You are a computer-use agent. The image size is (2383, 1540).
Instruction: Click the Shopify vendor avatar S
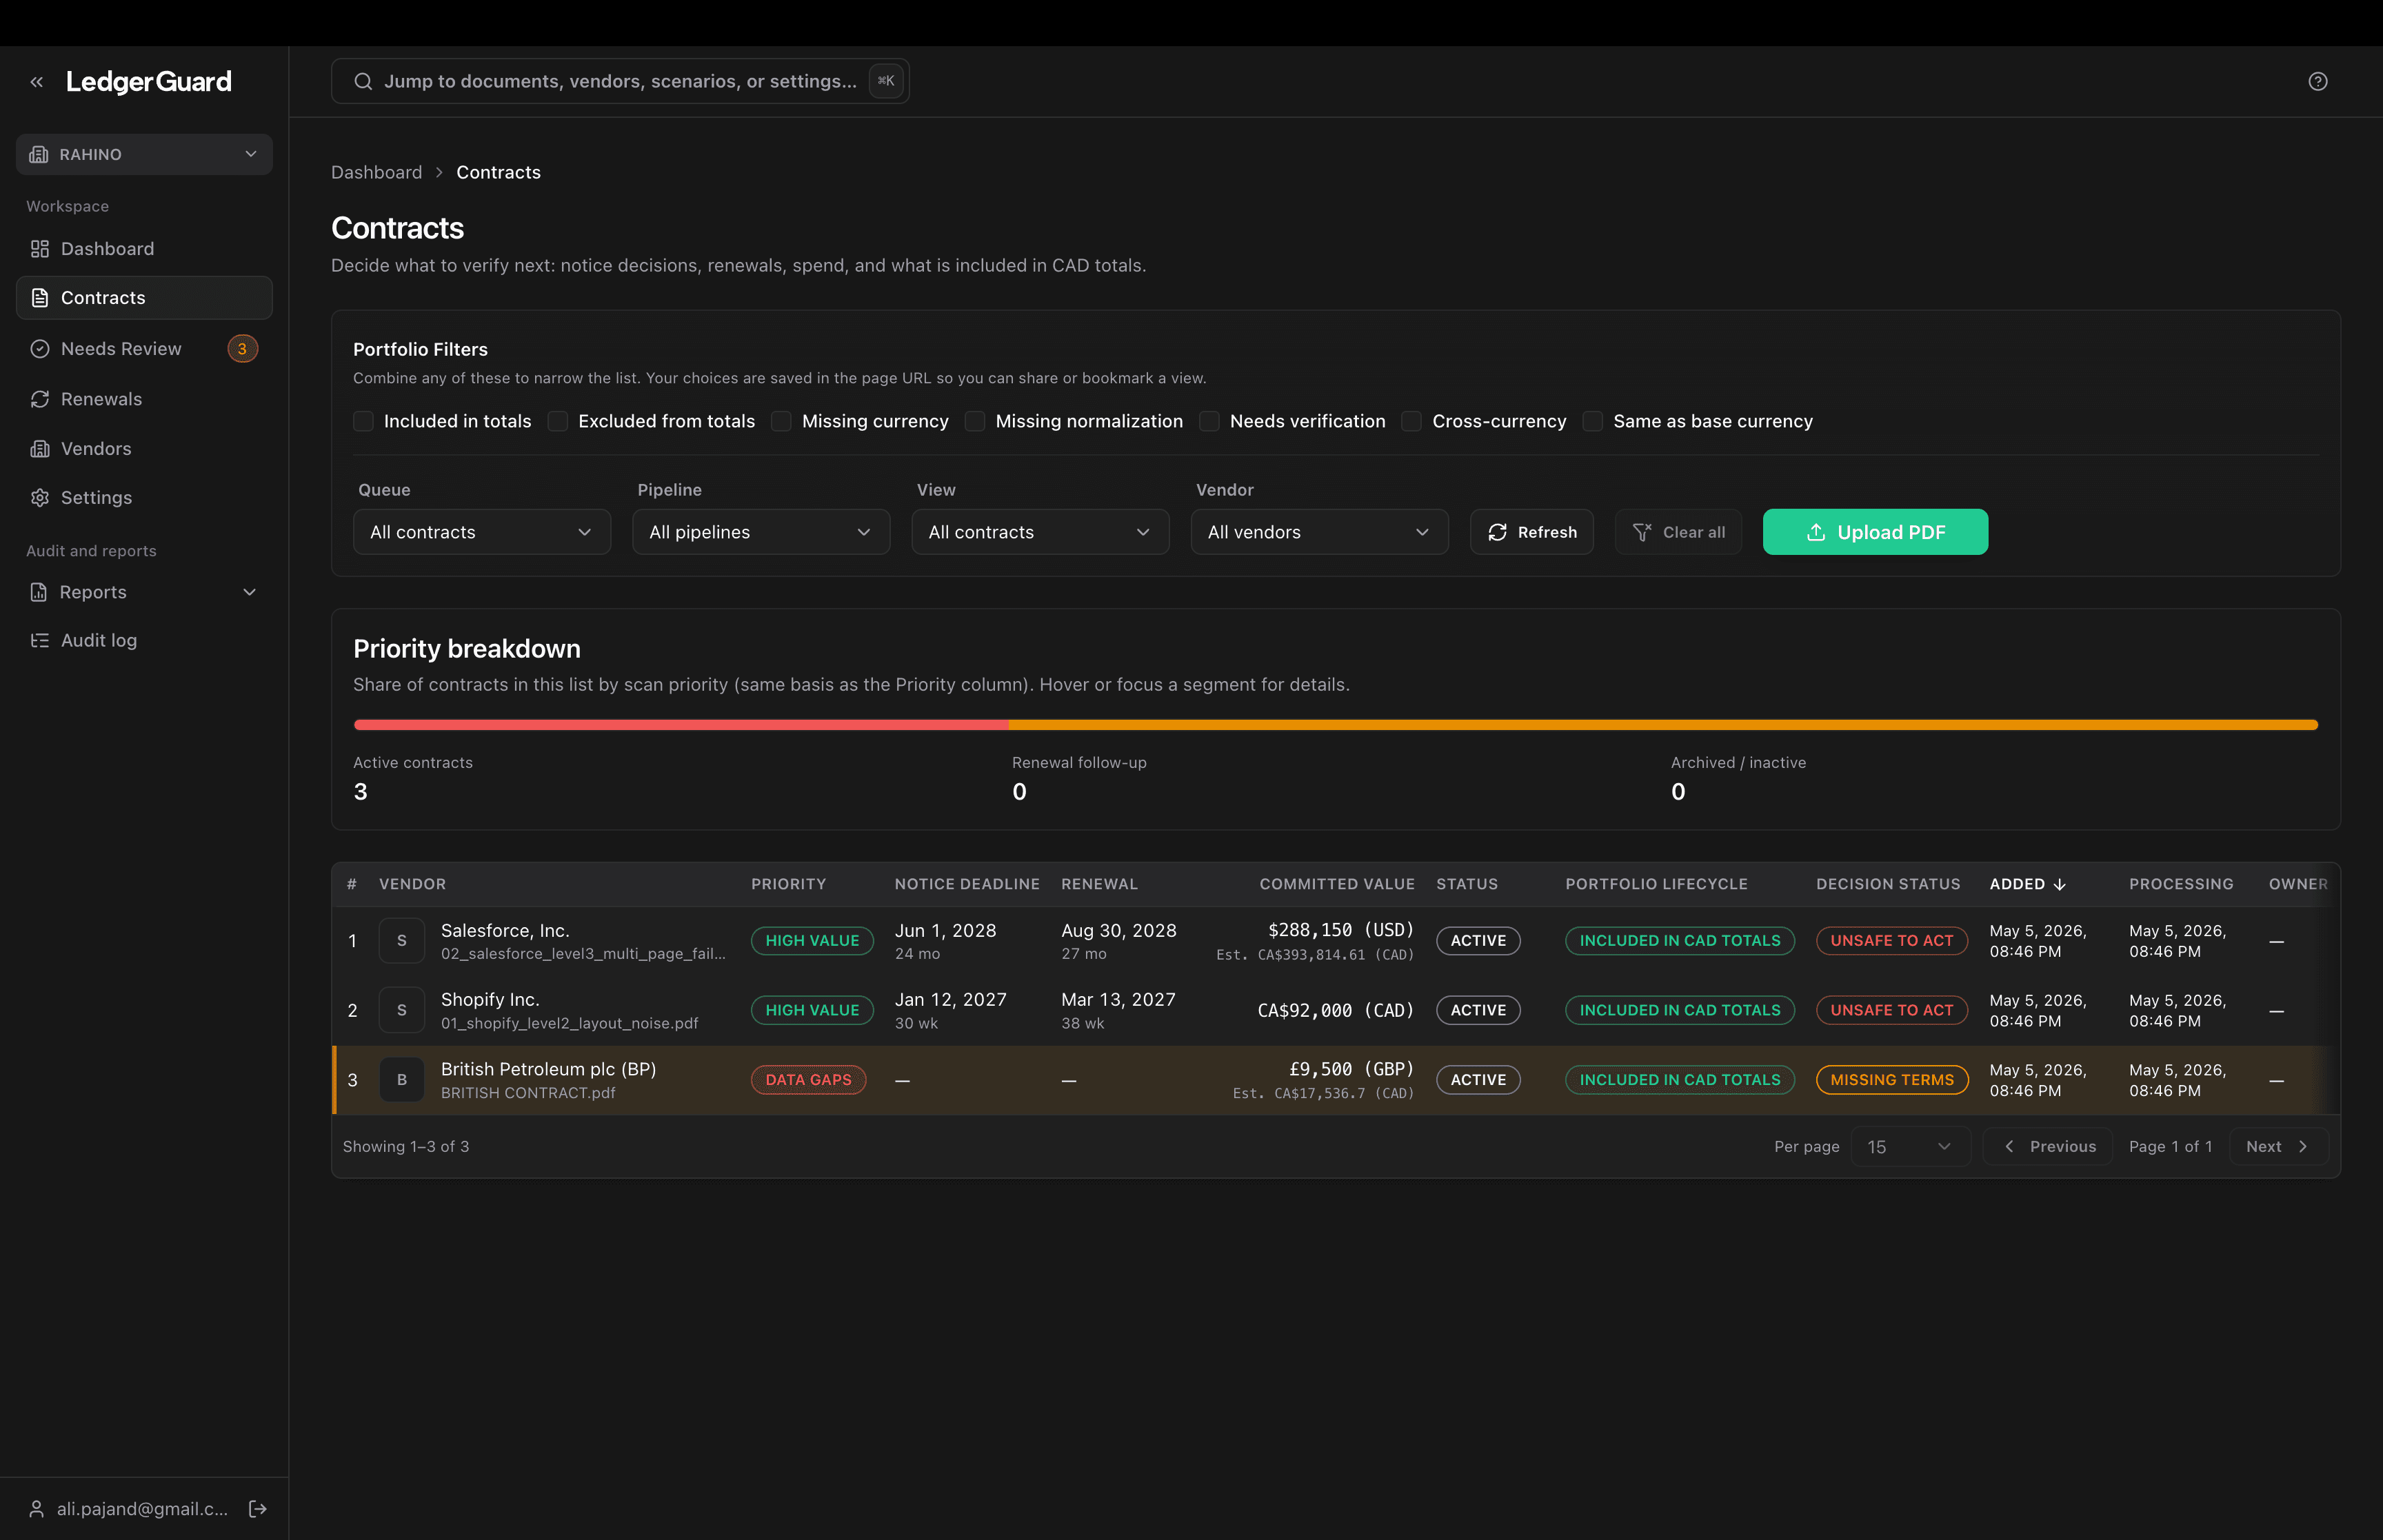click(x=402, y=1010)
